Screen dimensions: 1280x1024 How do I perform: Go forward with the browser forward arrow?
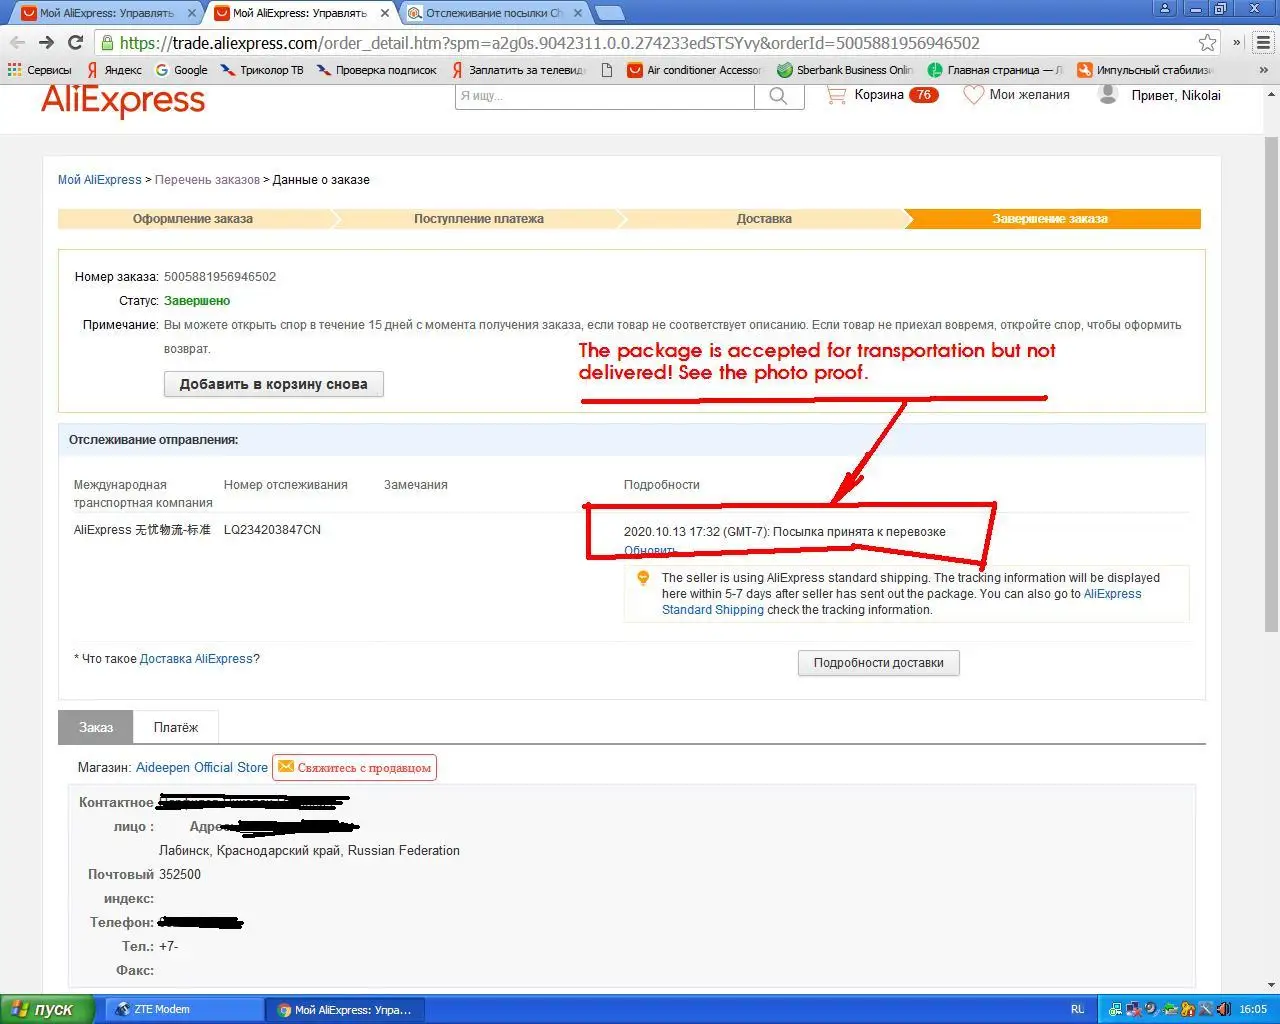coord(46,43)
